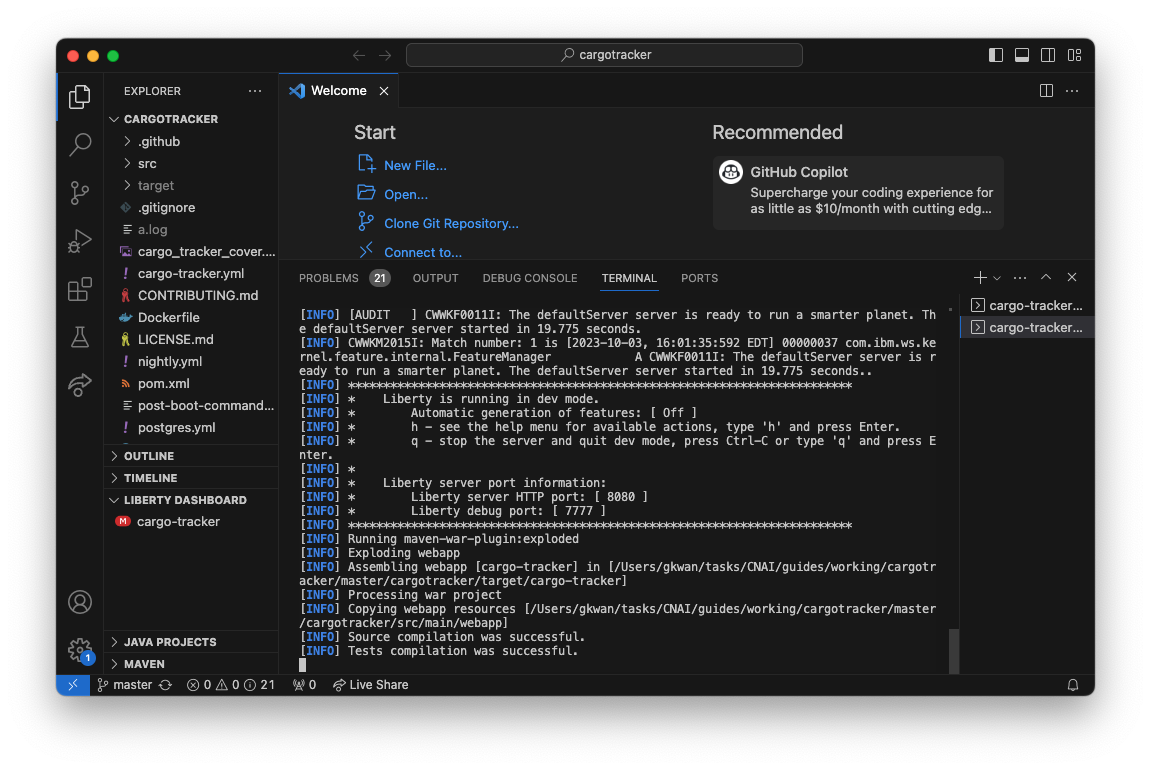Viewport: 1151px width, 770px height.
Task: Click the Clone Git Repository link
Action: pyautogui.click(x=451, y=223)
